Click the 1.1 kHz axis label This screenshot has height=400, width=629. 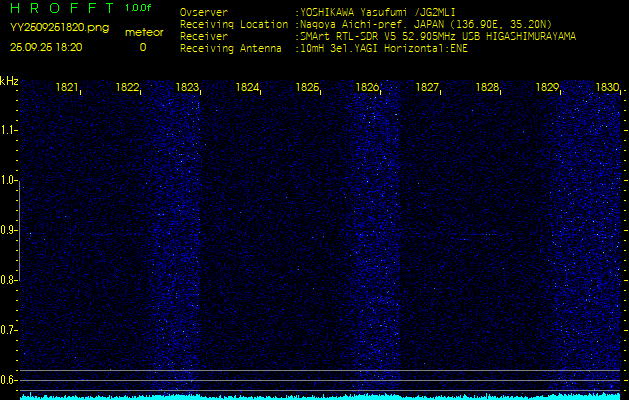pos(7,130)
